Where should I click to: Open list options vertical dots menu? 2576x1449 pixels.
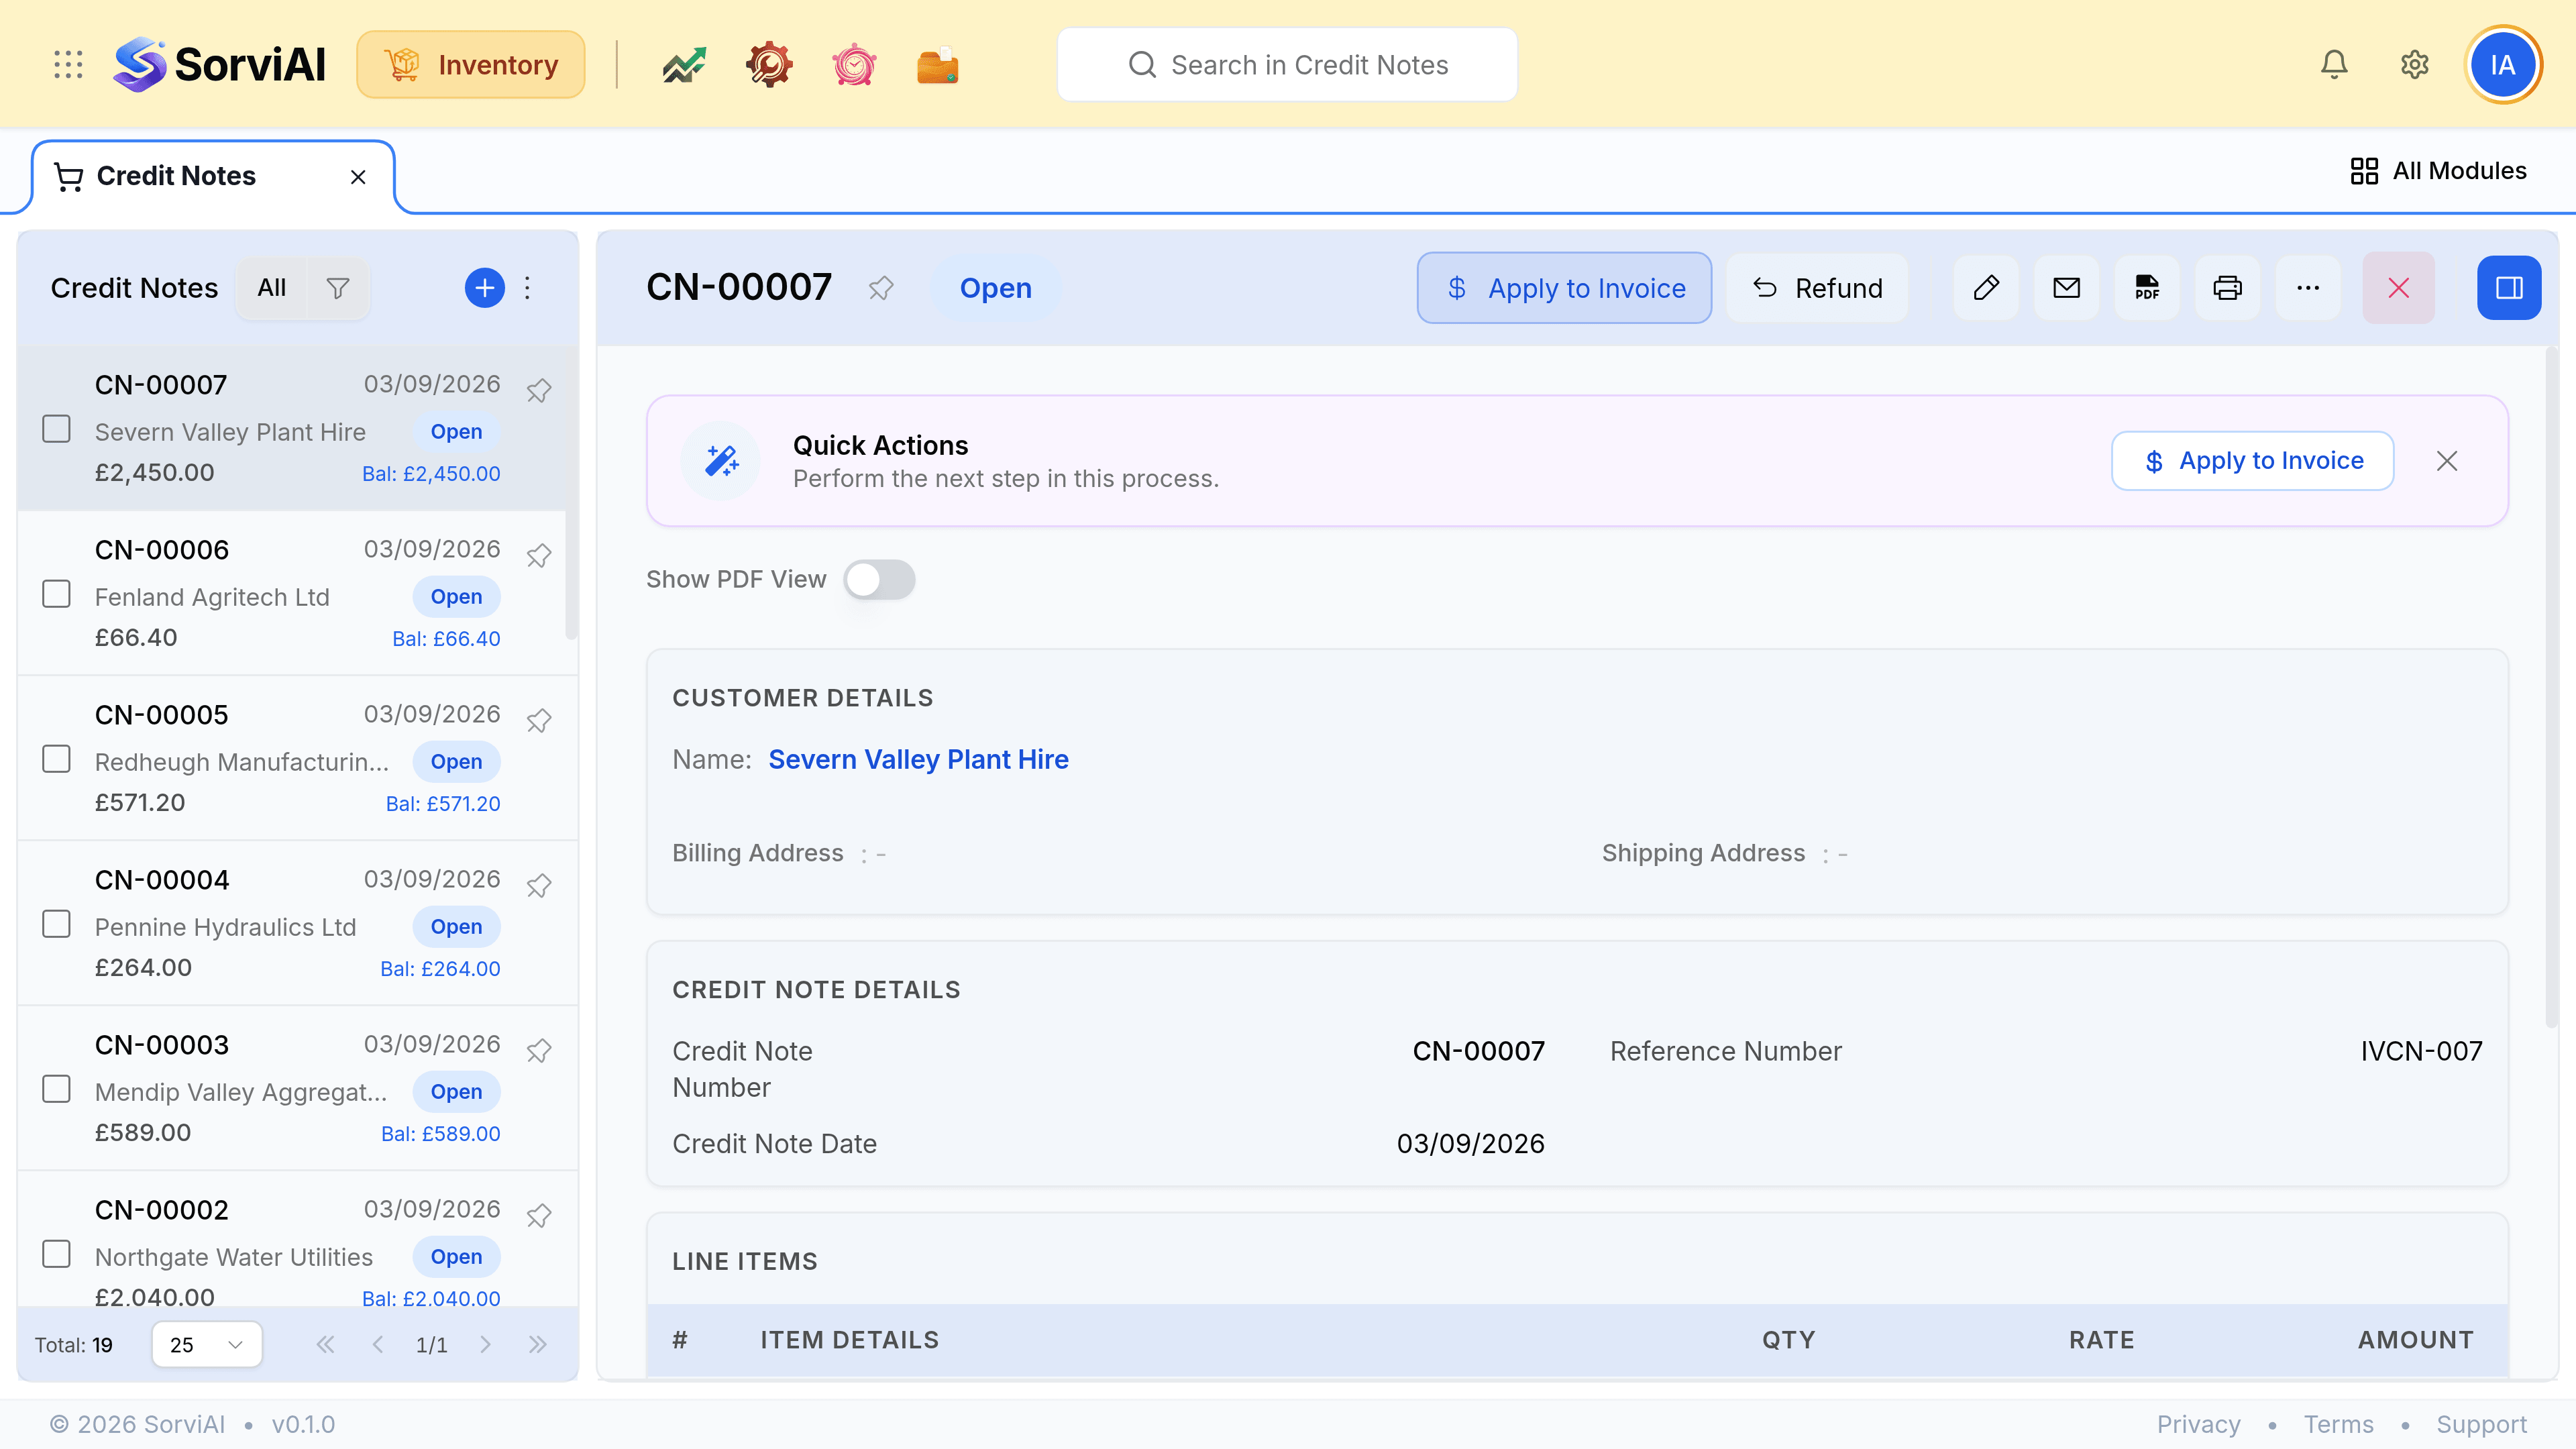pyautogui.click(x=528, y=288)
